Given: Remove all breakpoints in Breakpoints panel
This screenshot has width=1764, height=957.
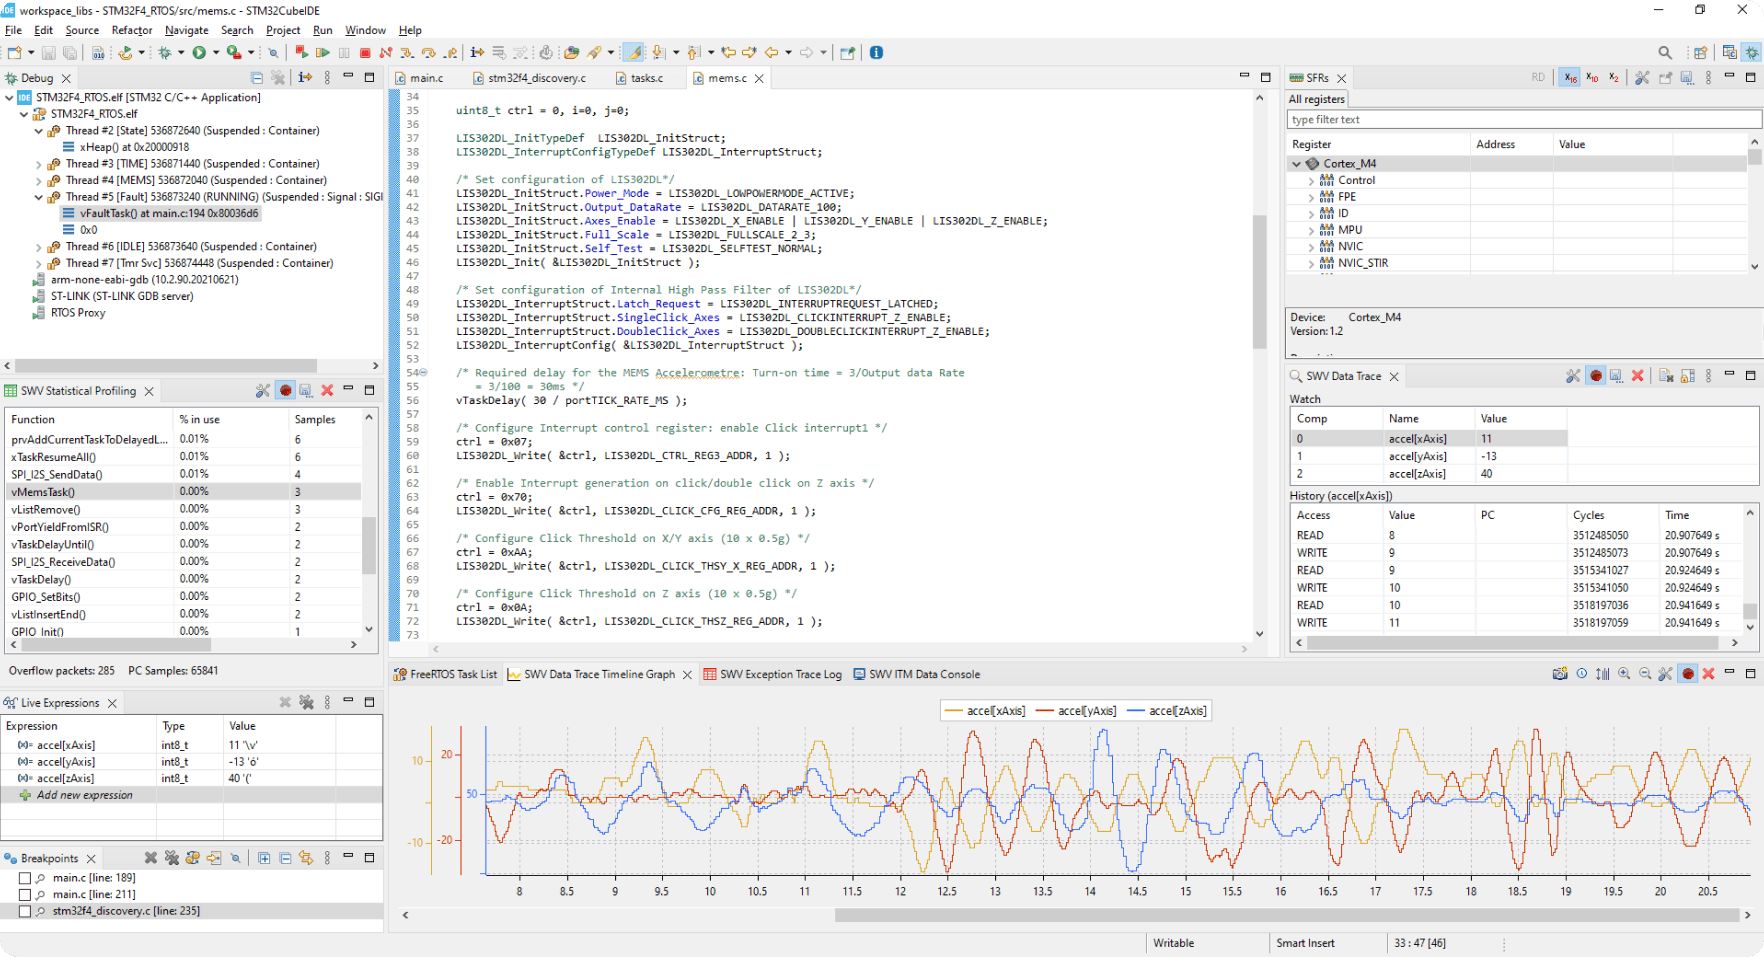Looking at the screenshot, I should tap(172, 858).
